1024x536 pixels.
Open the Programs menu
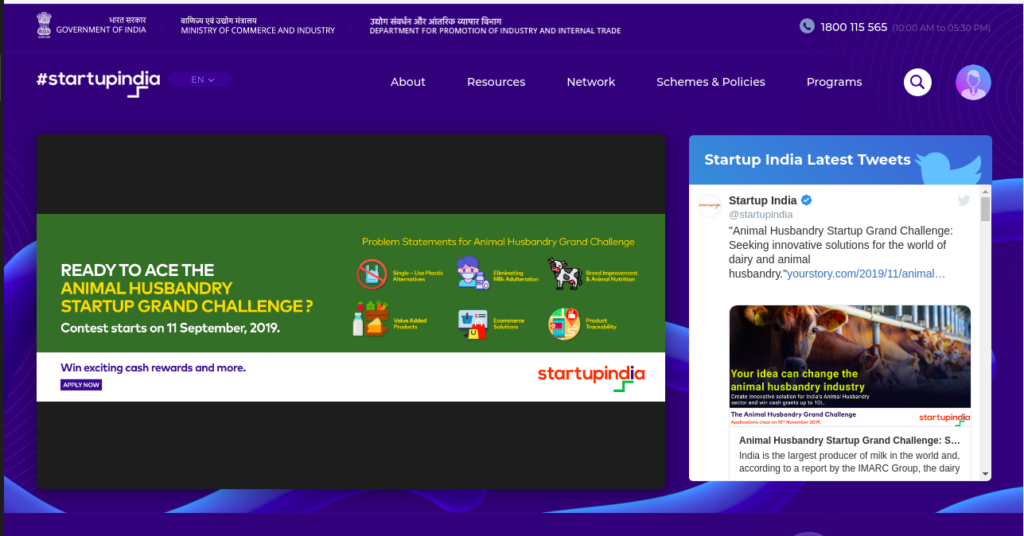point(834,82)
